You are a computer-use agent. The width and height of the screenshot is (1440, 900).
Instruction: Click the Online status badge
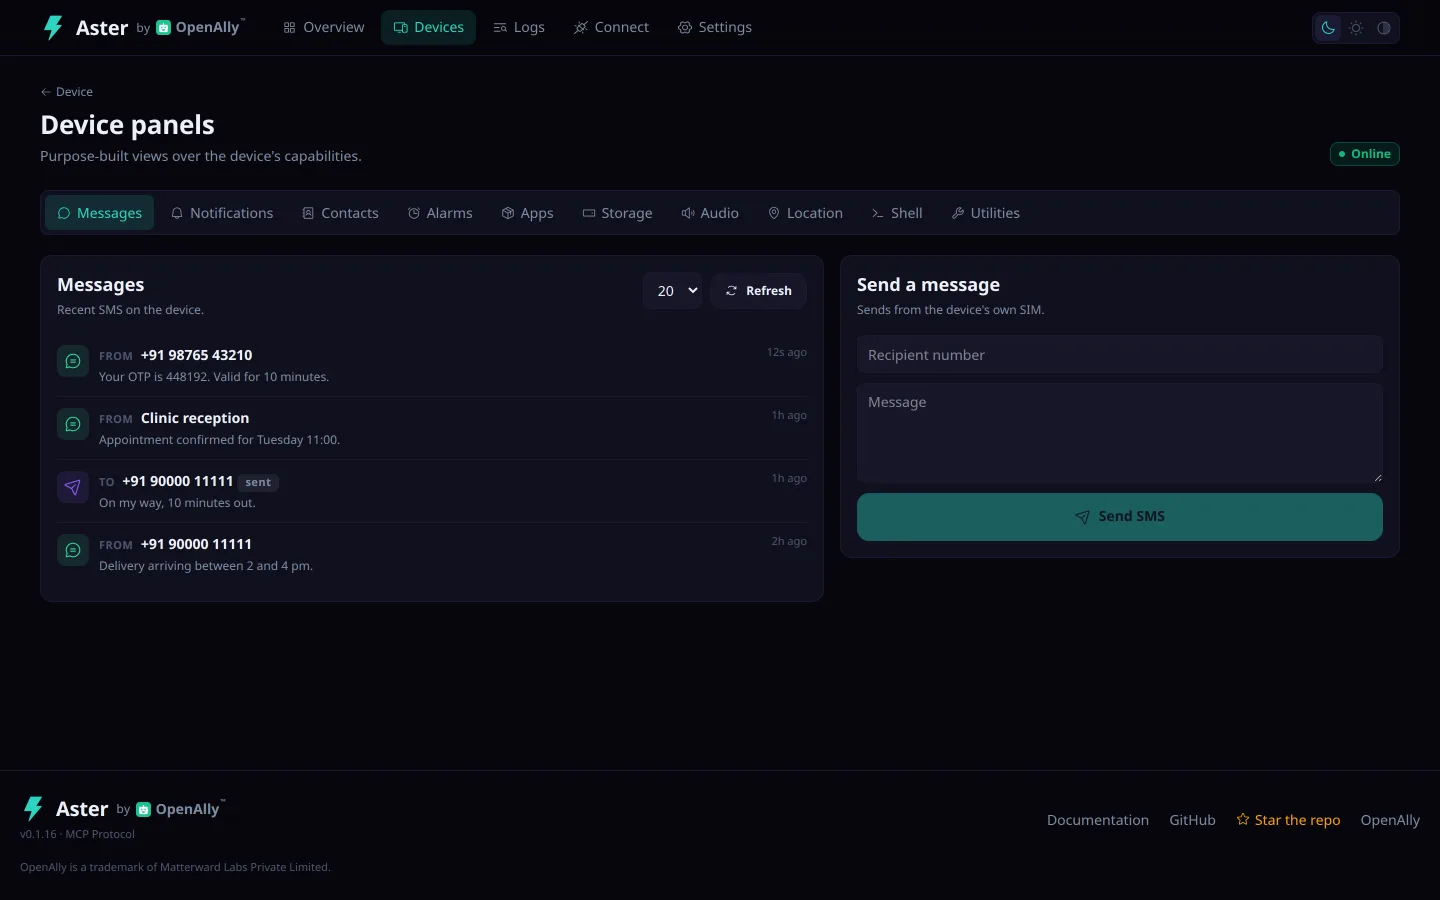(x=1364, y=154)
